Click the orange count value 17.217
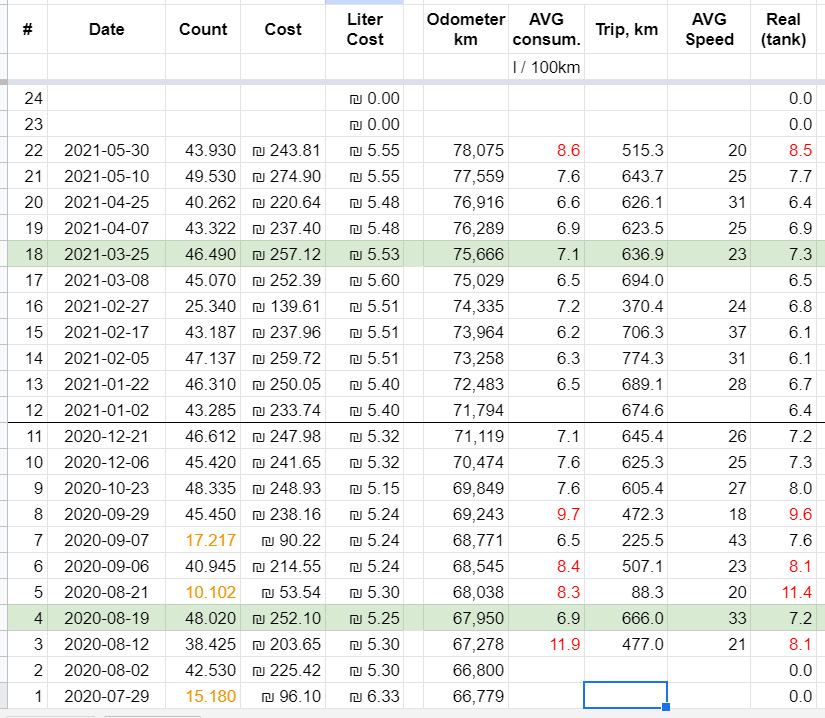The image size is (825, 718). pyautogui.click(x=209, y=539)
